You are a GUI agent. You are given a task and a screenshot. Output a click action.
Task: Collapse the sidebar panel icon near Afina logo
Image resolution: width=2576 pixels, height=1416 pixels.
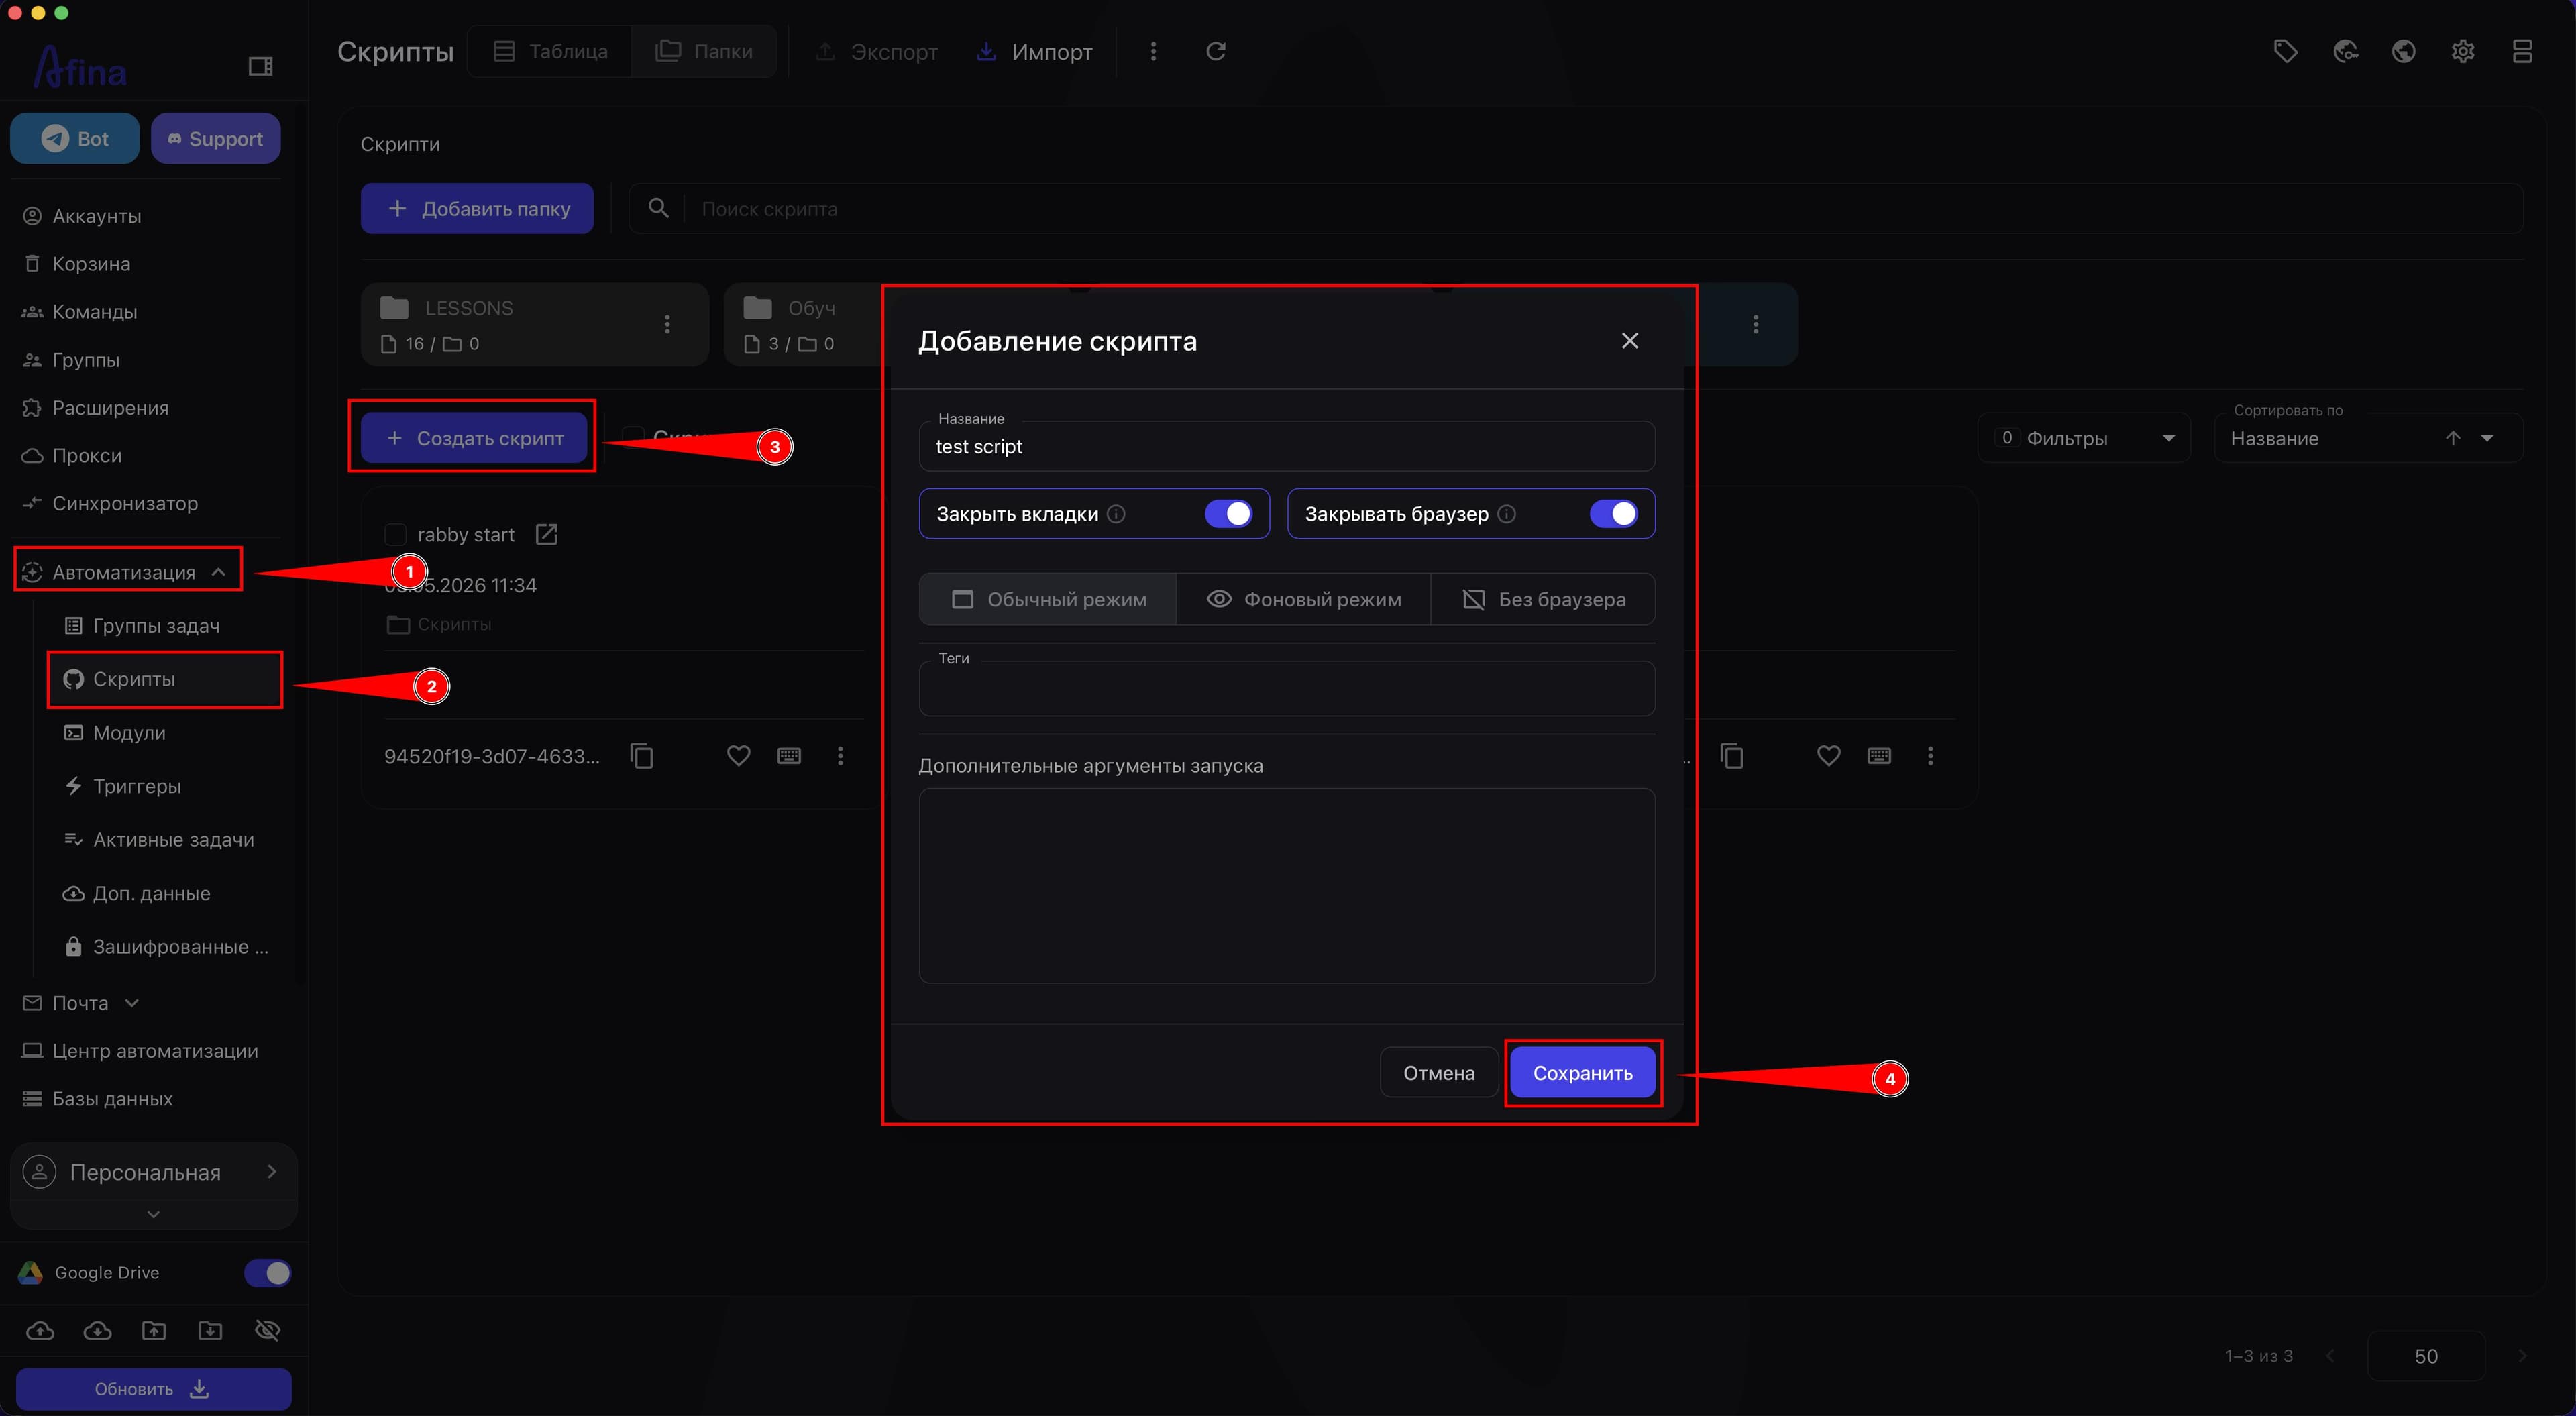[x=260, y=66]
